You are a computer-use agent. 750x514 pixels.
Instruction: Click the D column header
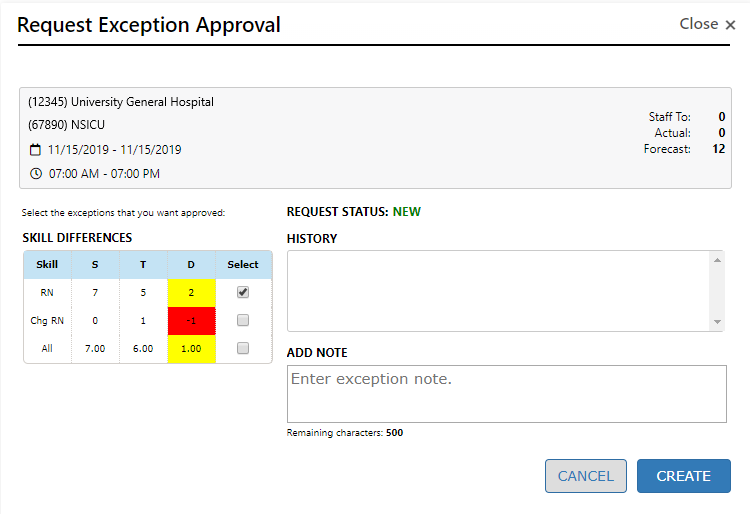click(191, 265)
